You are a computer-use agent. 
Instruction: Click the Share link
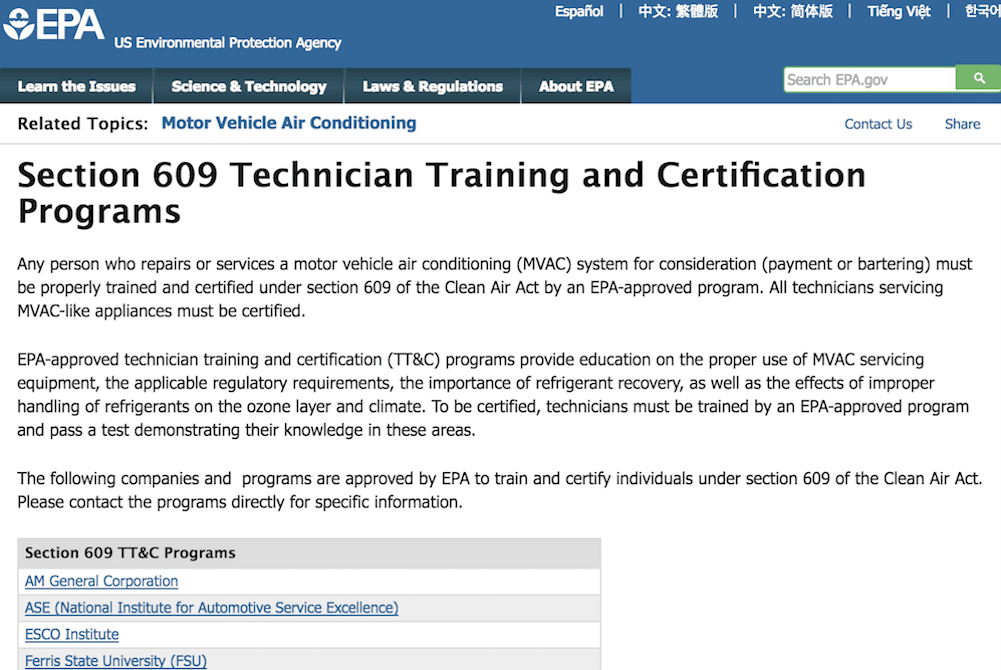(963, 124)
